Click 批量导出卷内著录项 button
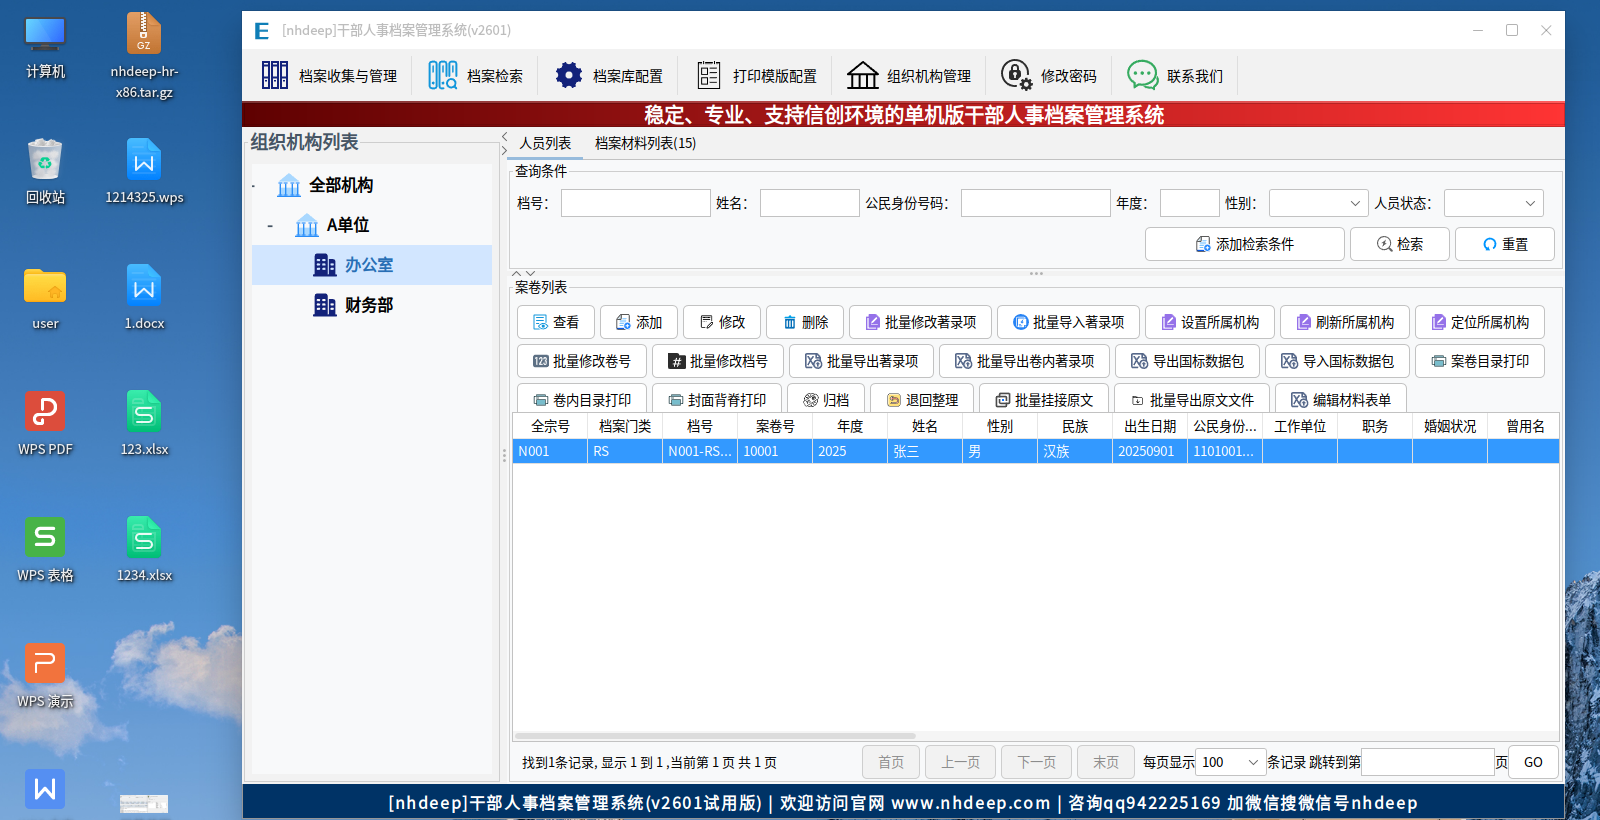Image resolution: width=1600 pixels, height=820 pixels. coord(1025,361)
